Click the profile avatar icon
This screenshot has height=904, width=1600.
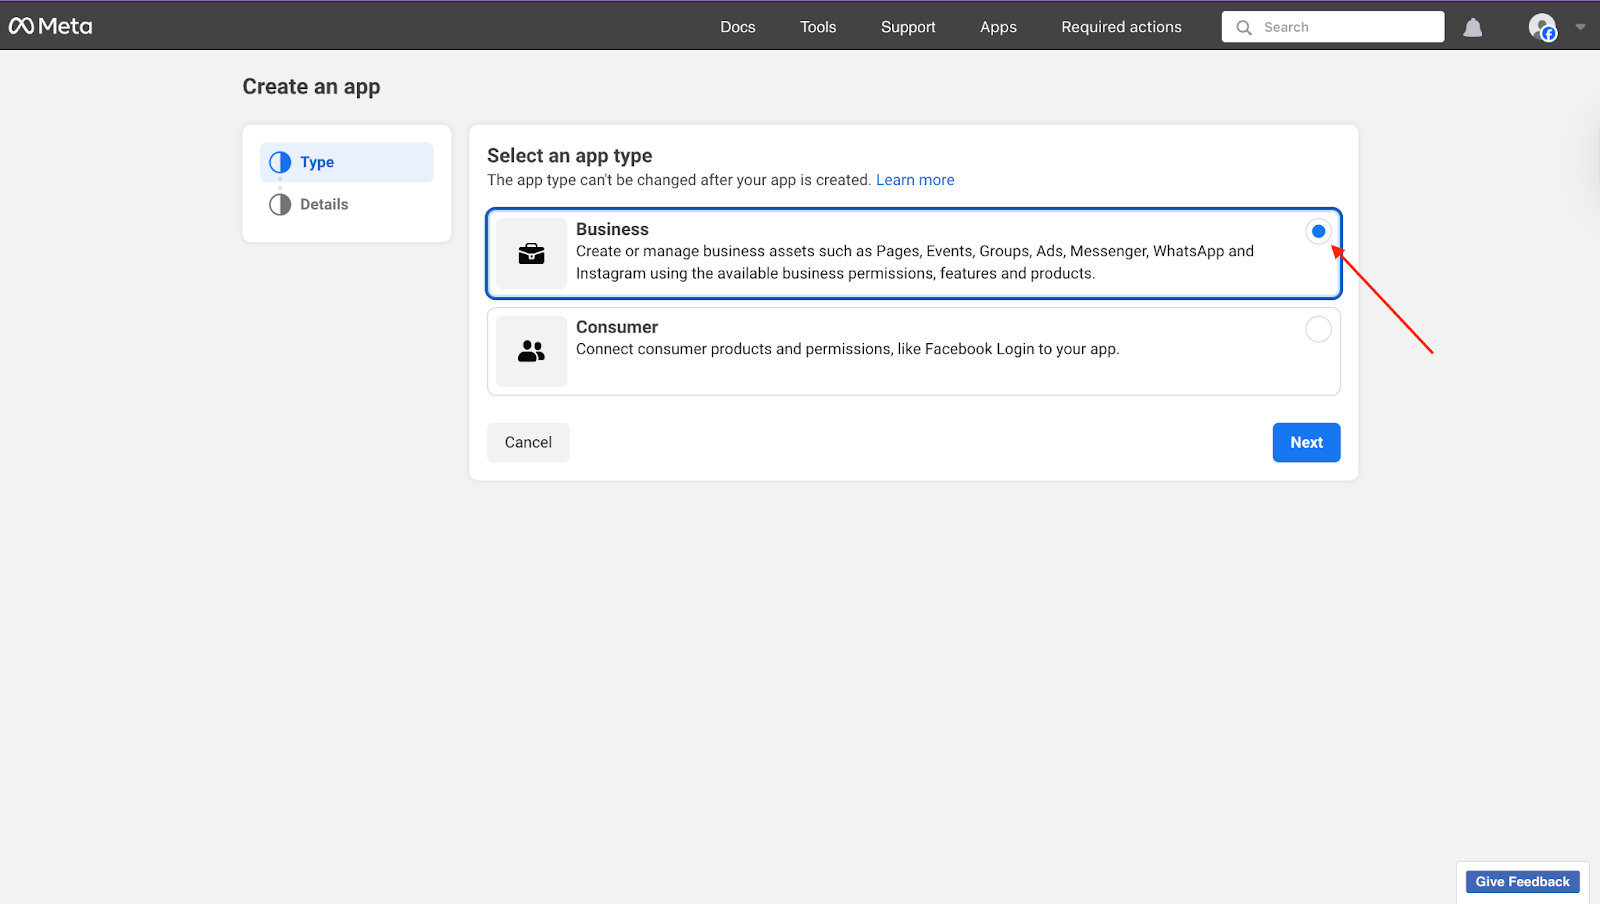[1542, 27]
